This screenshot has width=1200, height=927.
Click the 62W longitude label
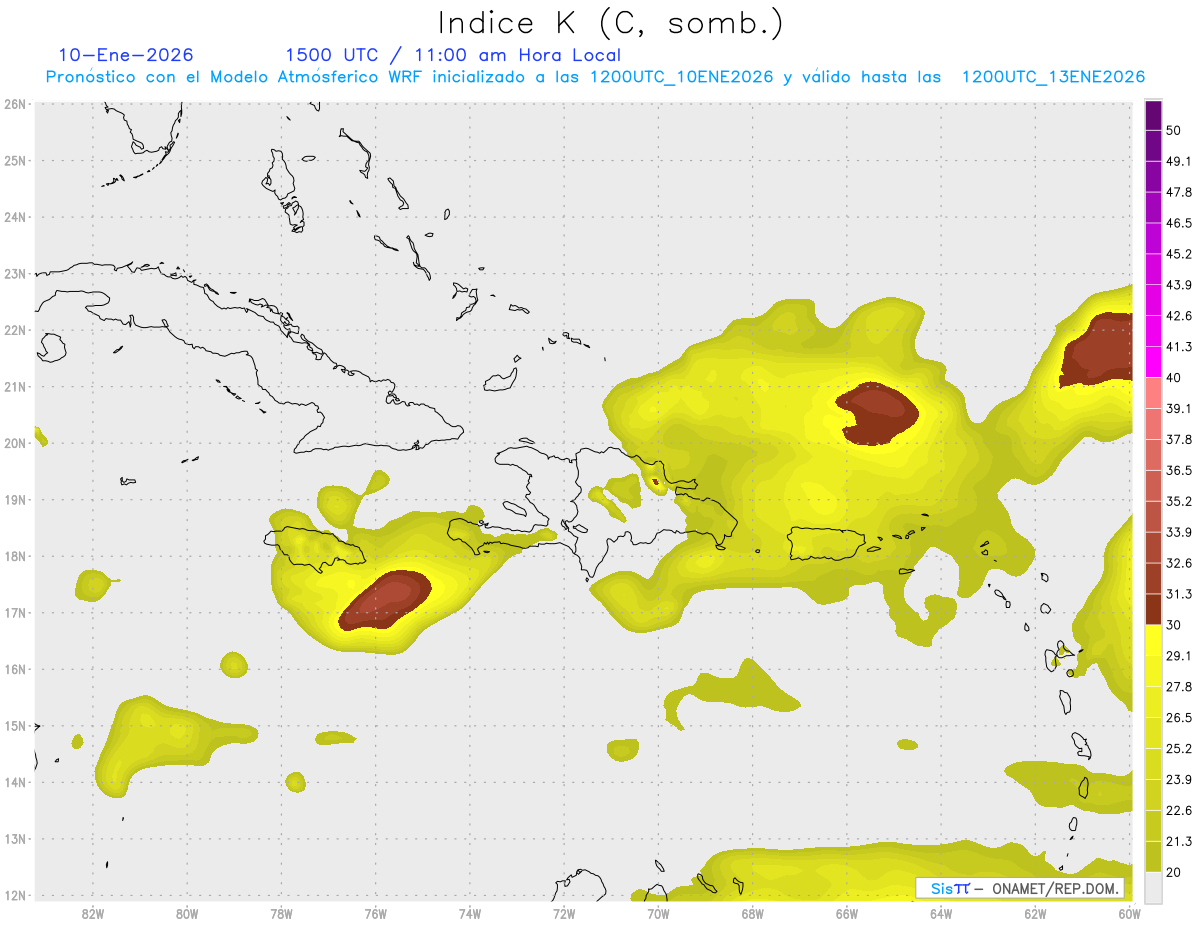[1035, 913]
